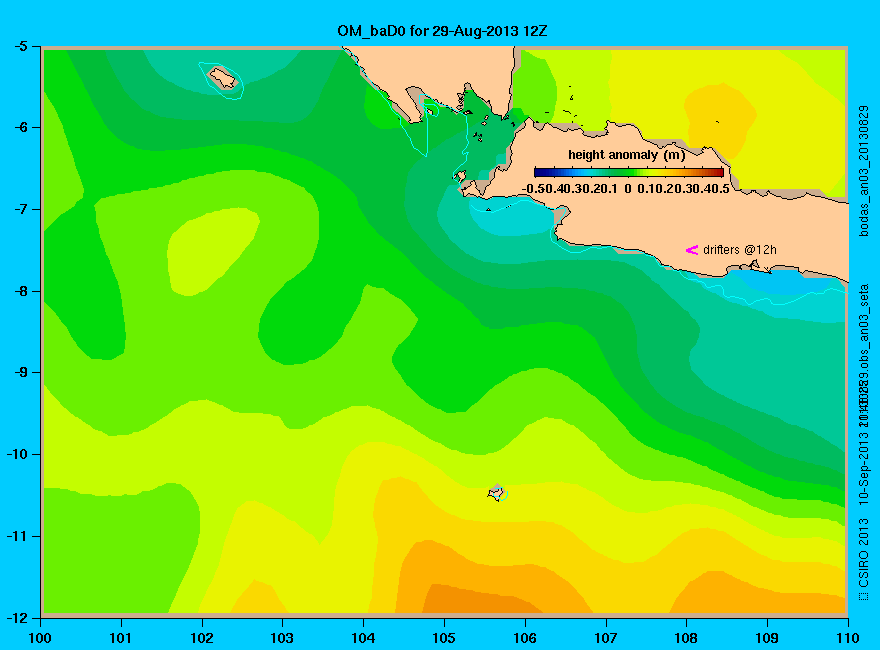
Task: Click the '106' longitude axis label
Action: pyautogui.click(x=525, y=638)
